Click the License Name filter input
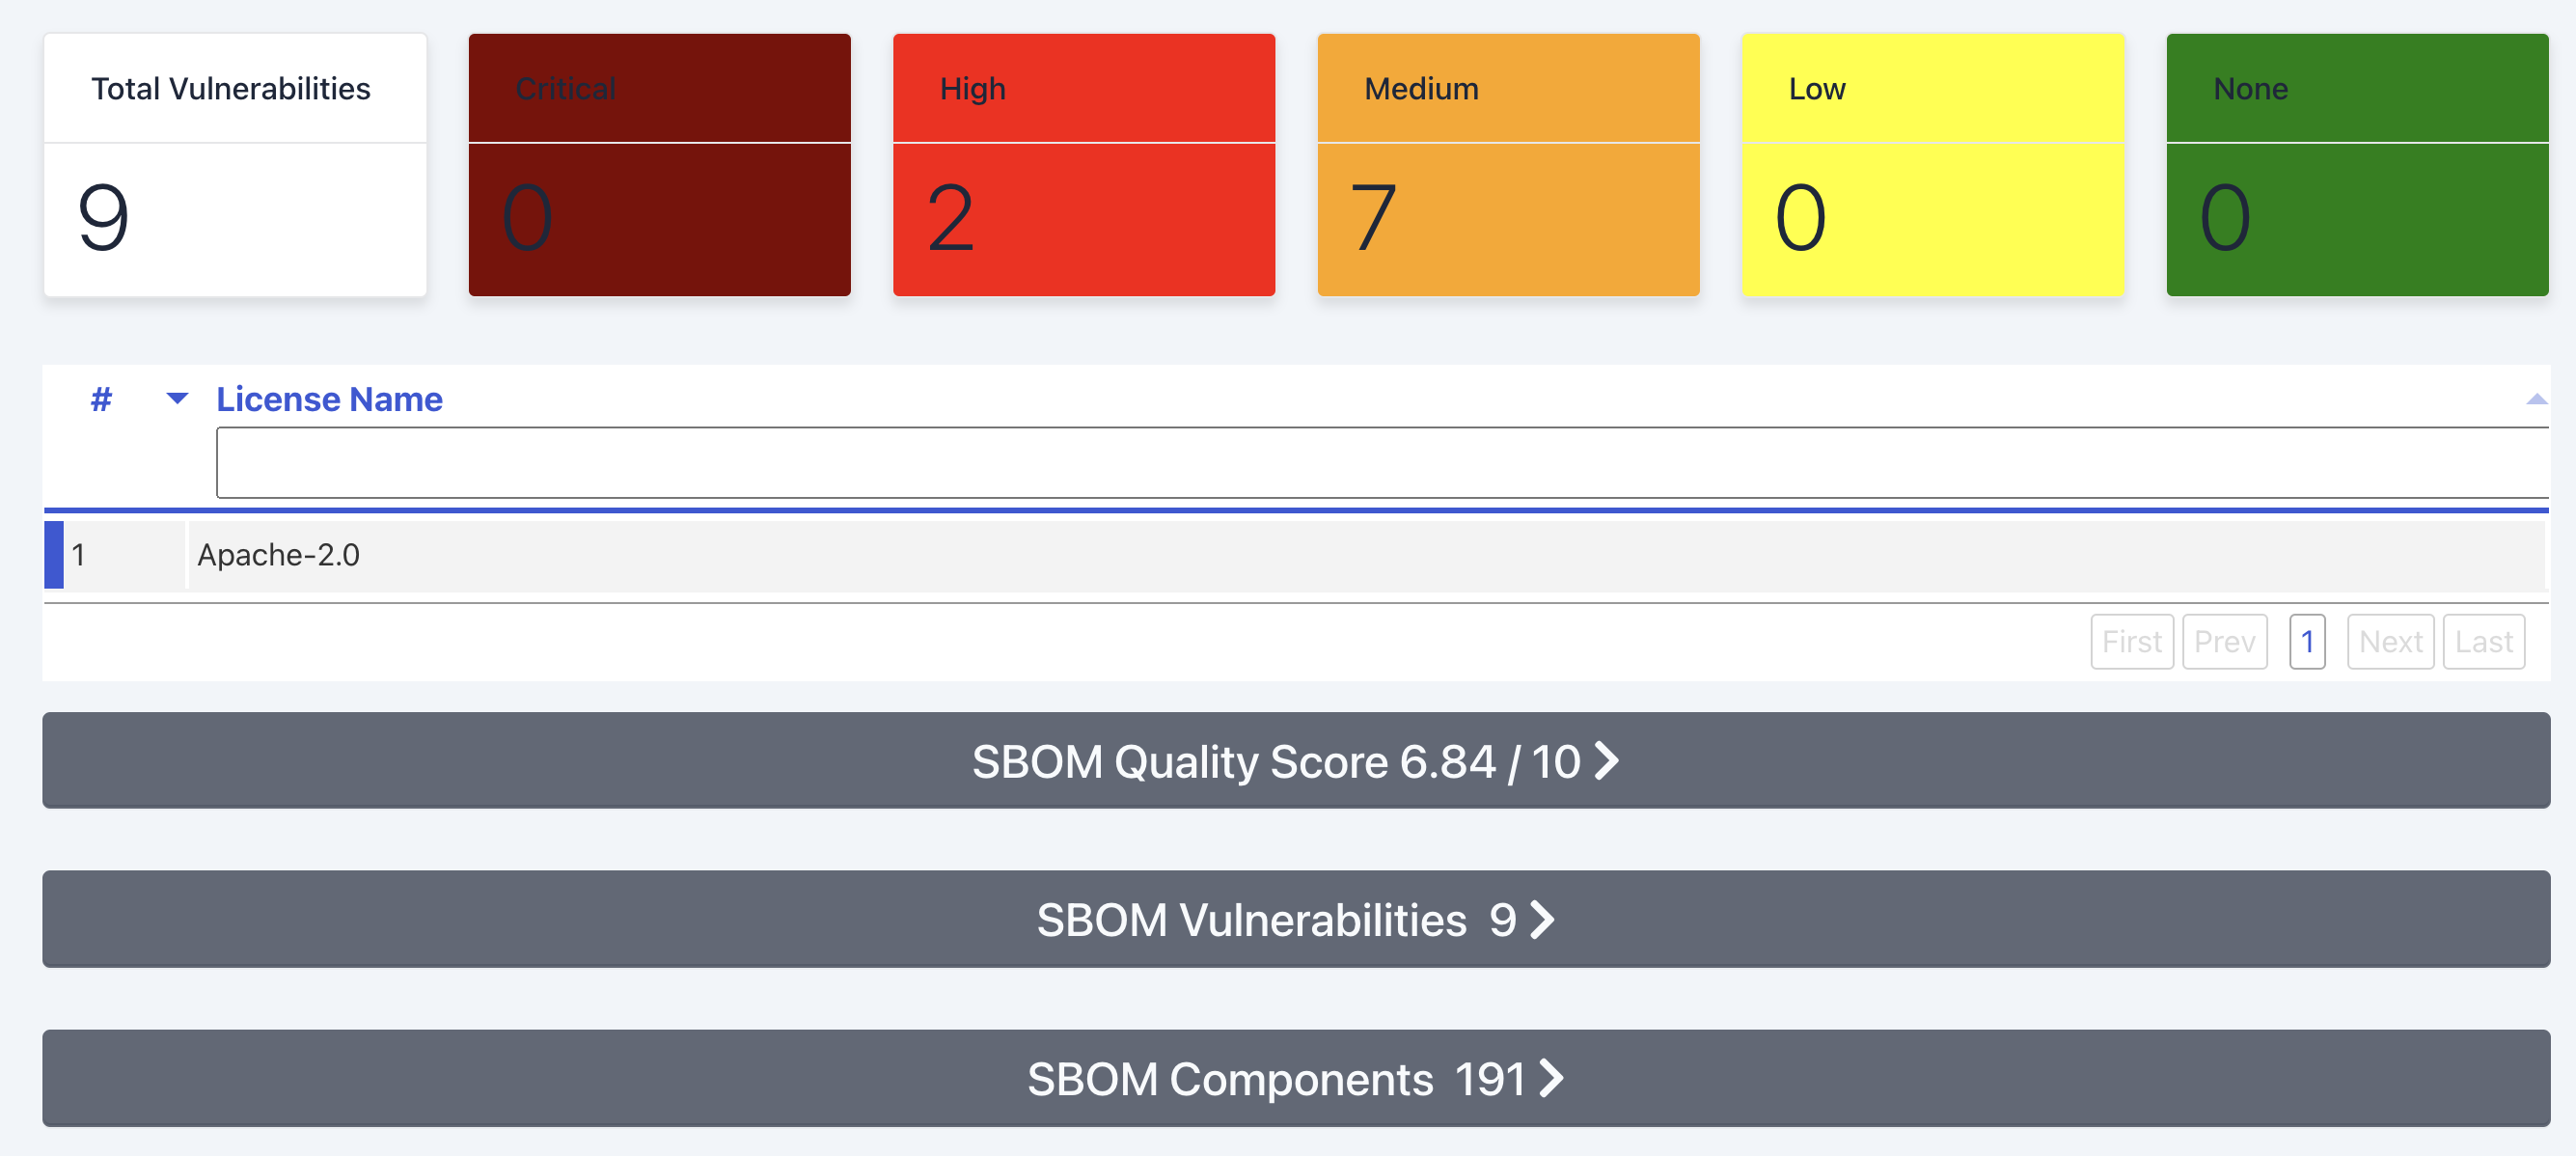 [1380, 463]
